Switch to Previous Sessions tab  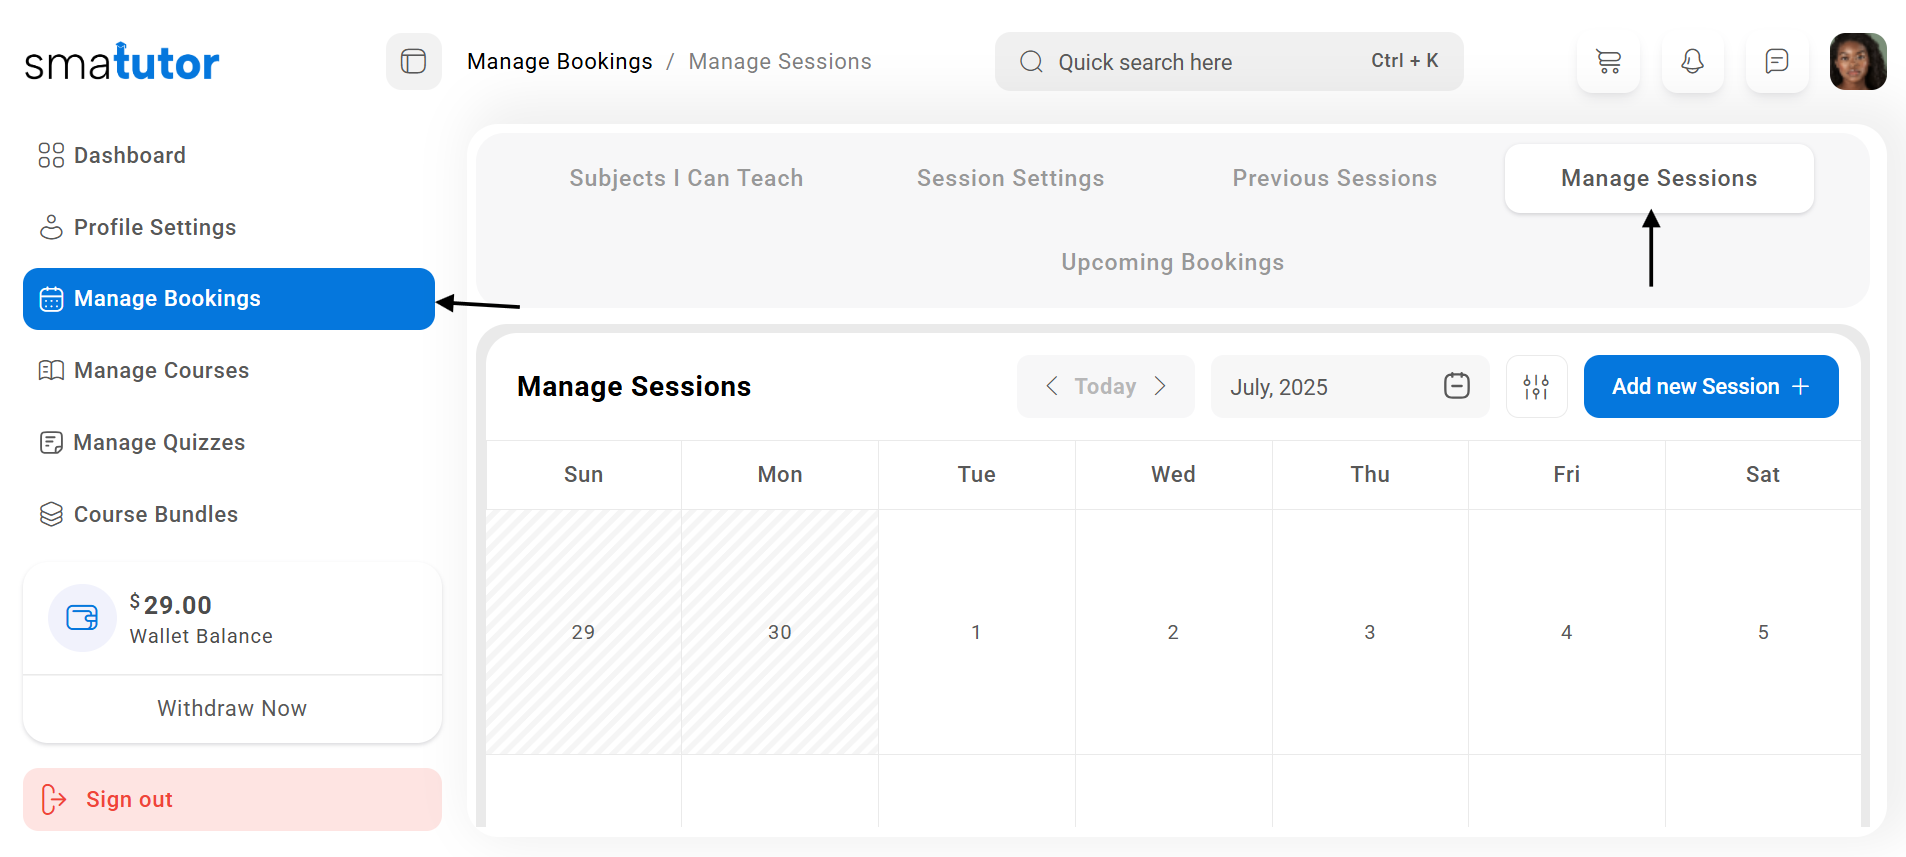[1334, 178]
